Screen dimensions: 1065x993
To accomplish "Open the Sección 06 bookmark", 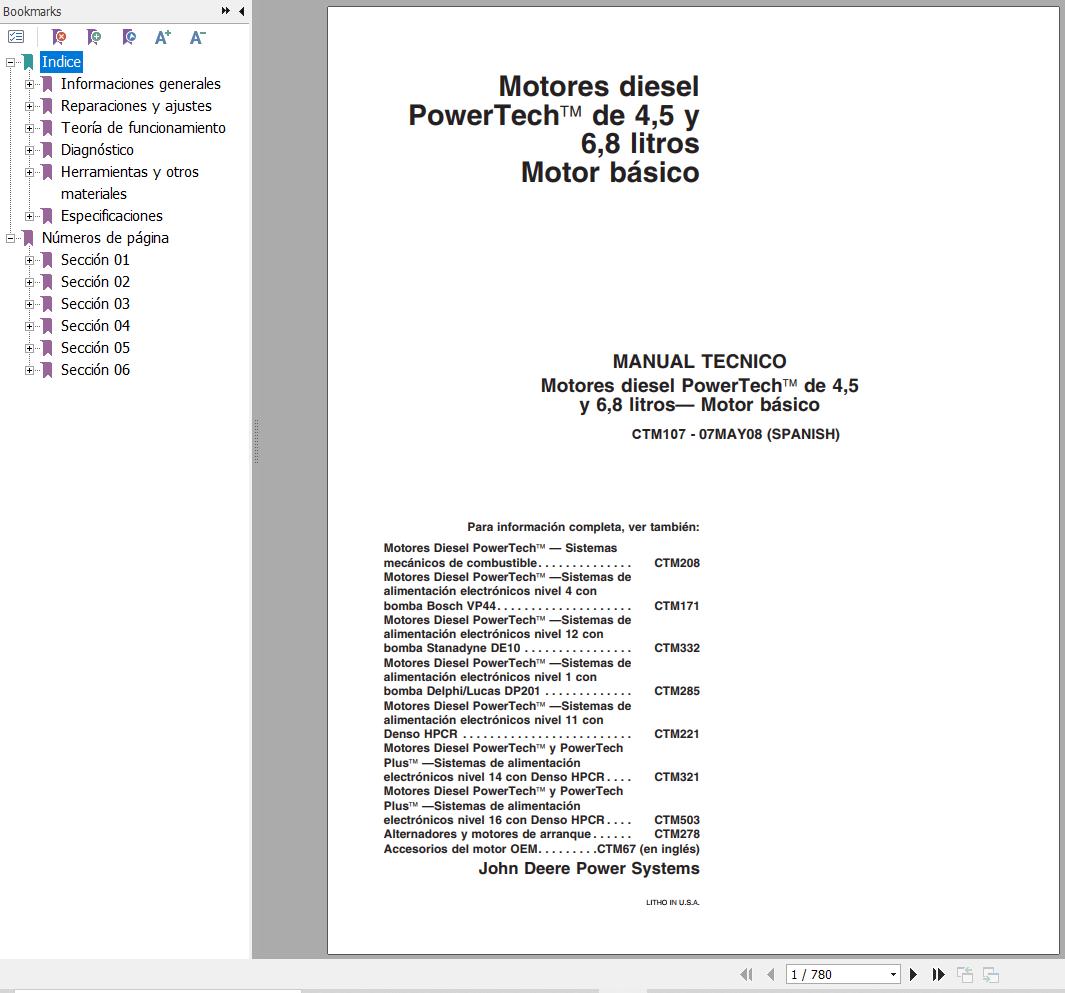I will coord(95,369).
